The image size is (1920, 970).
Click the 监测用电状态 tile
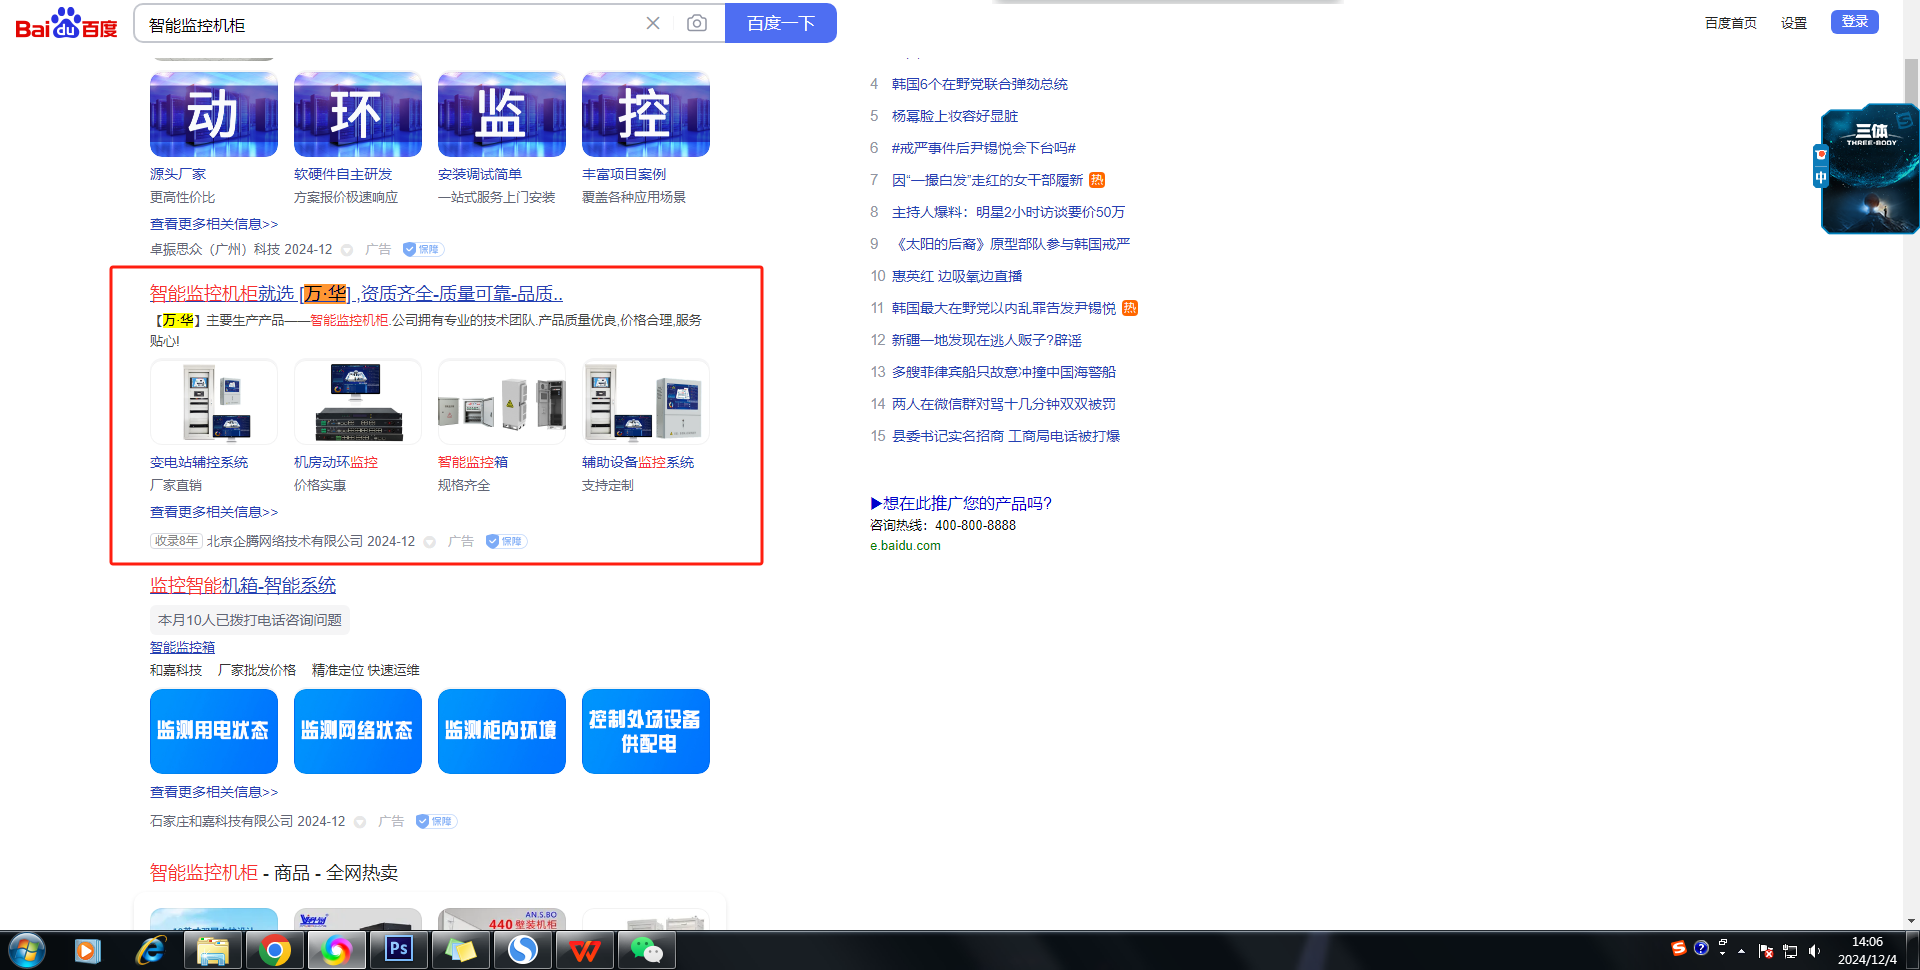pos(214,731)
